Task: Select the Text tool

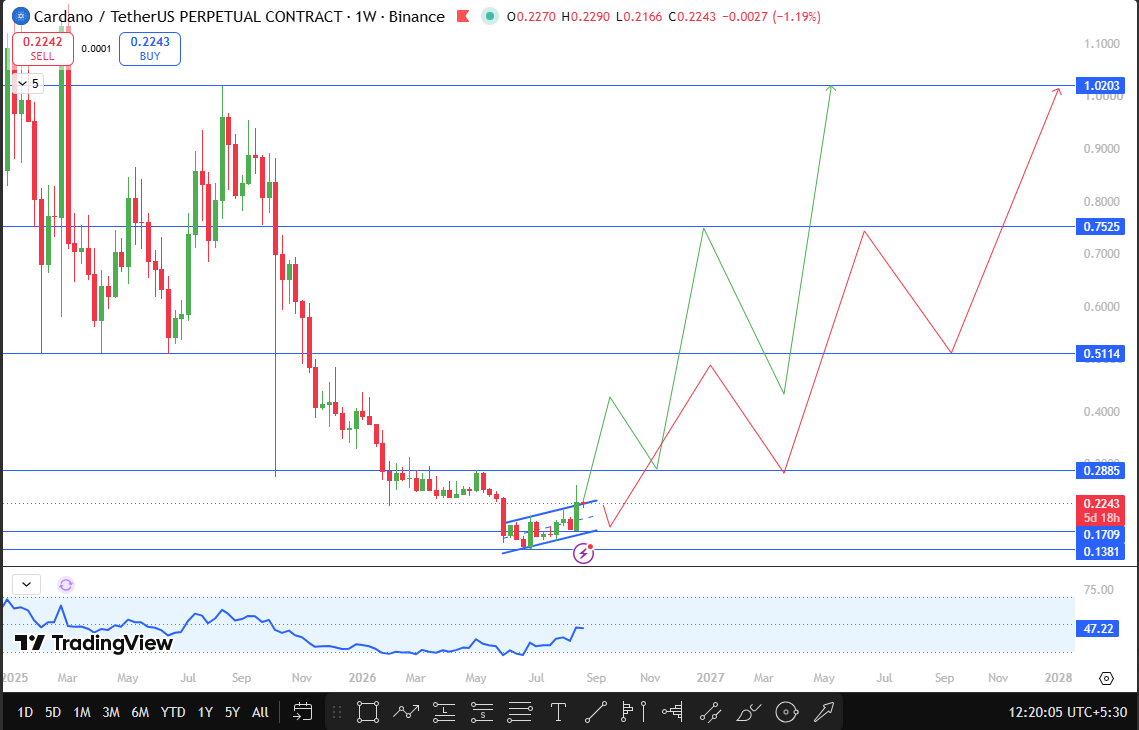Action: click(558, 712)
